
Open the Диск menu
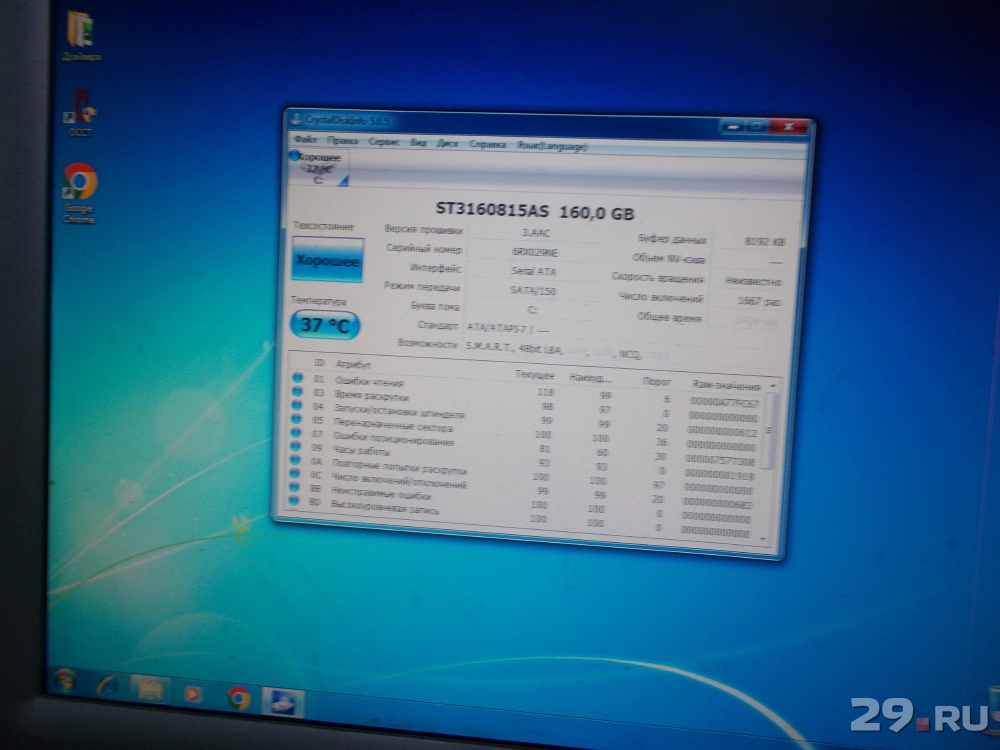coord(447,144)
